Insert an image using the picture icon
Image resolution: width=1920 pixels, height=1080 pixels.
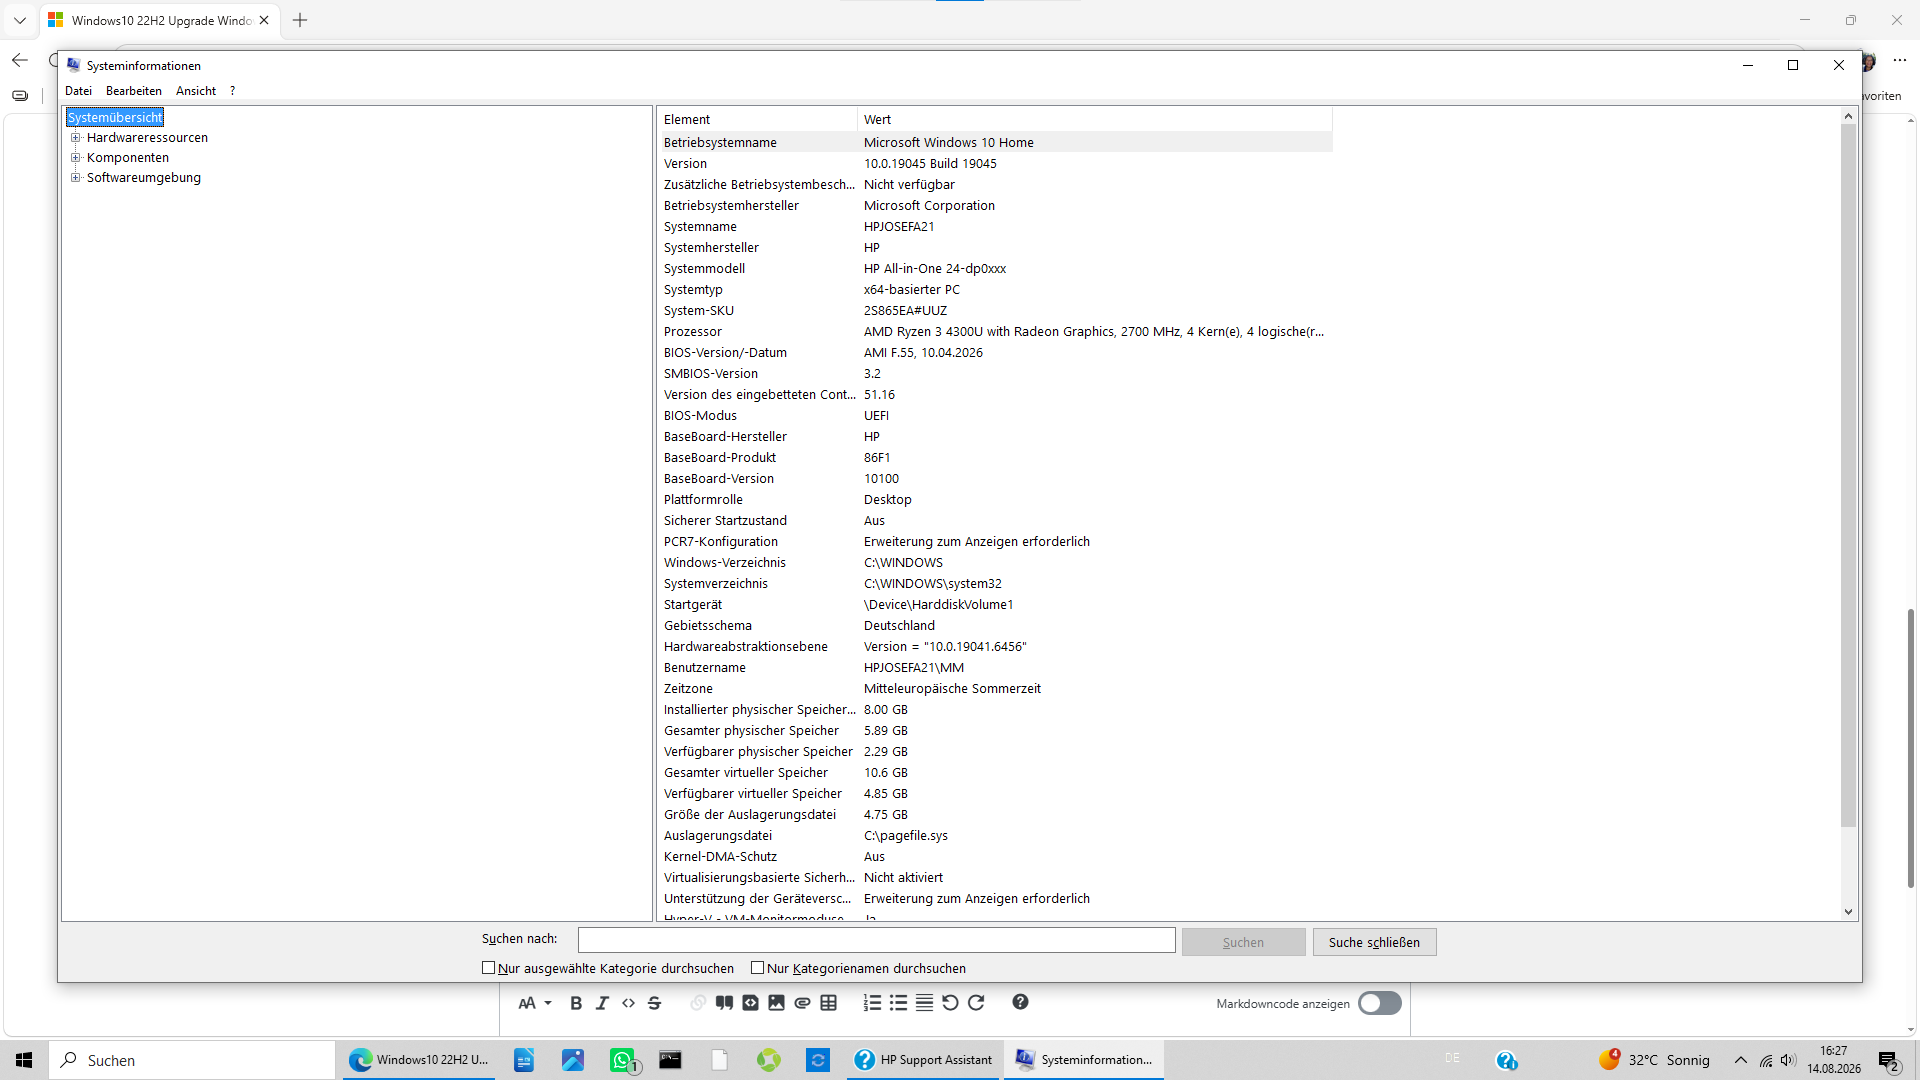[x=776, y=1003]
